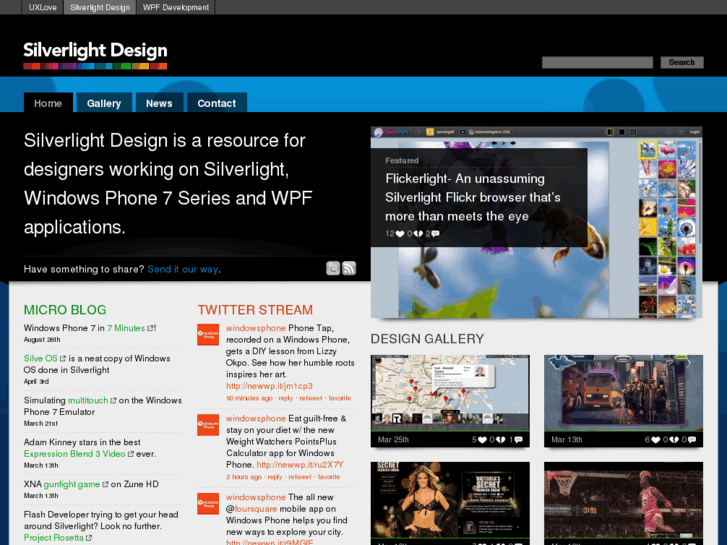This screenshot has width=727, height=545.
Task: Click the MICRO BLOG heading
Action: (x=65, y=310)
